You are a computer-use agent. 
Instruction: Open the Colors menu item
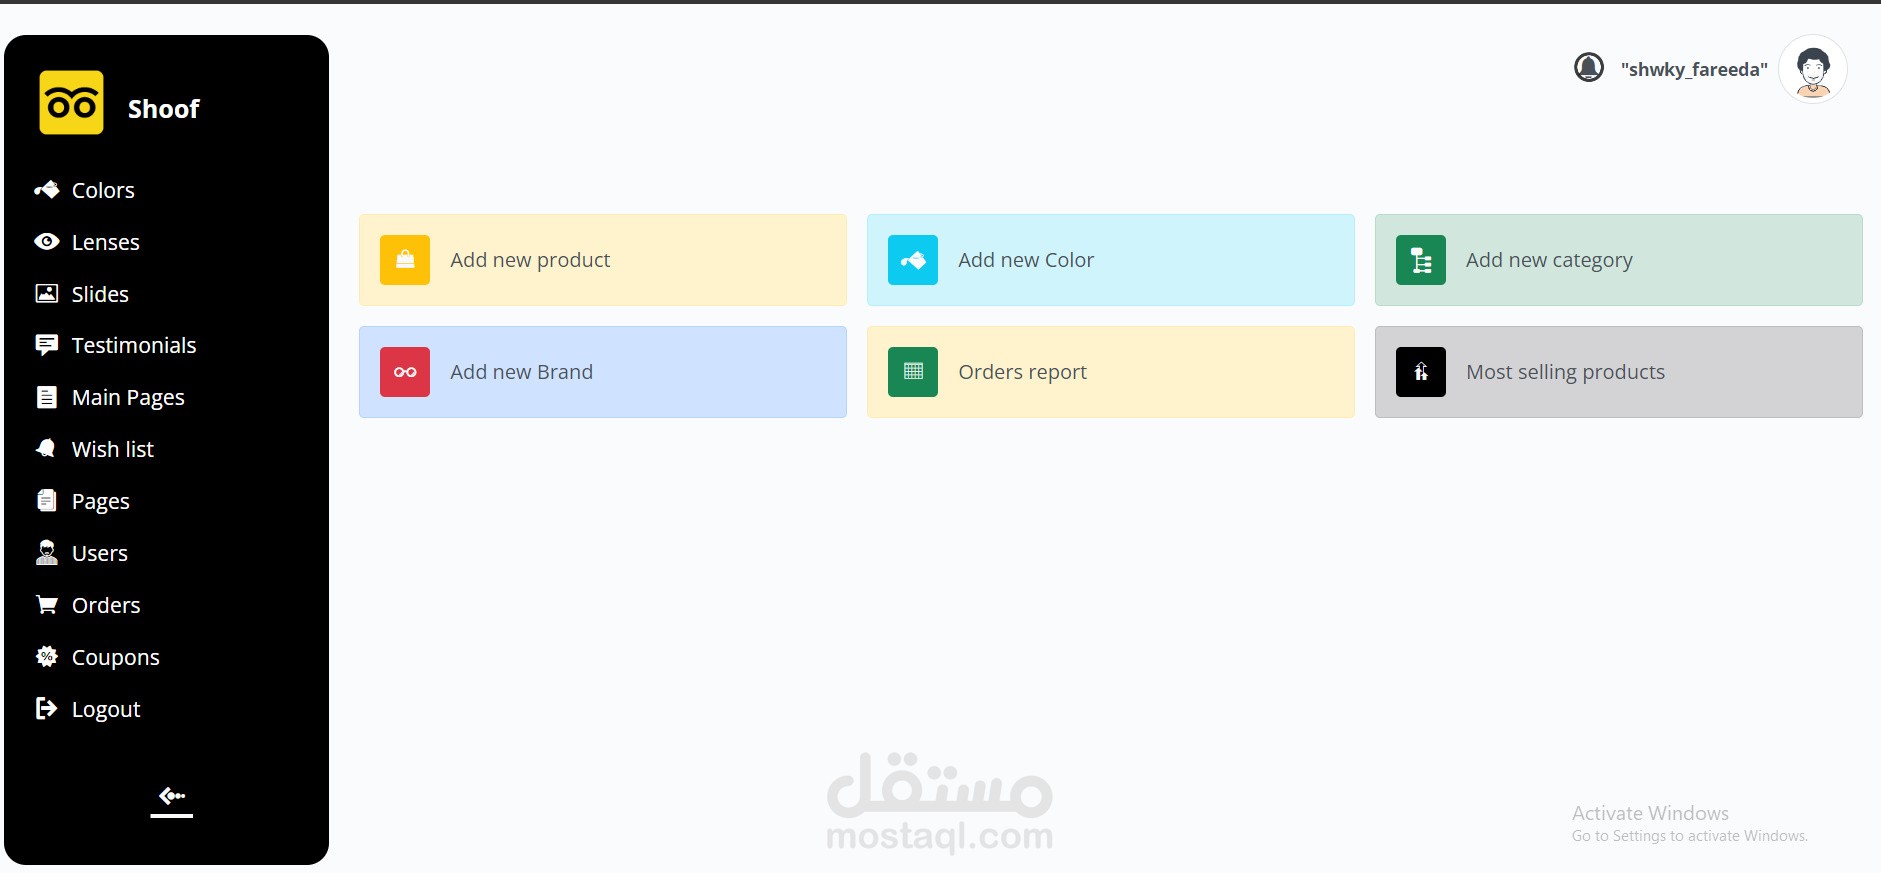pyautogui.click(x=103, y=190)
